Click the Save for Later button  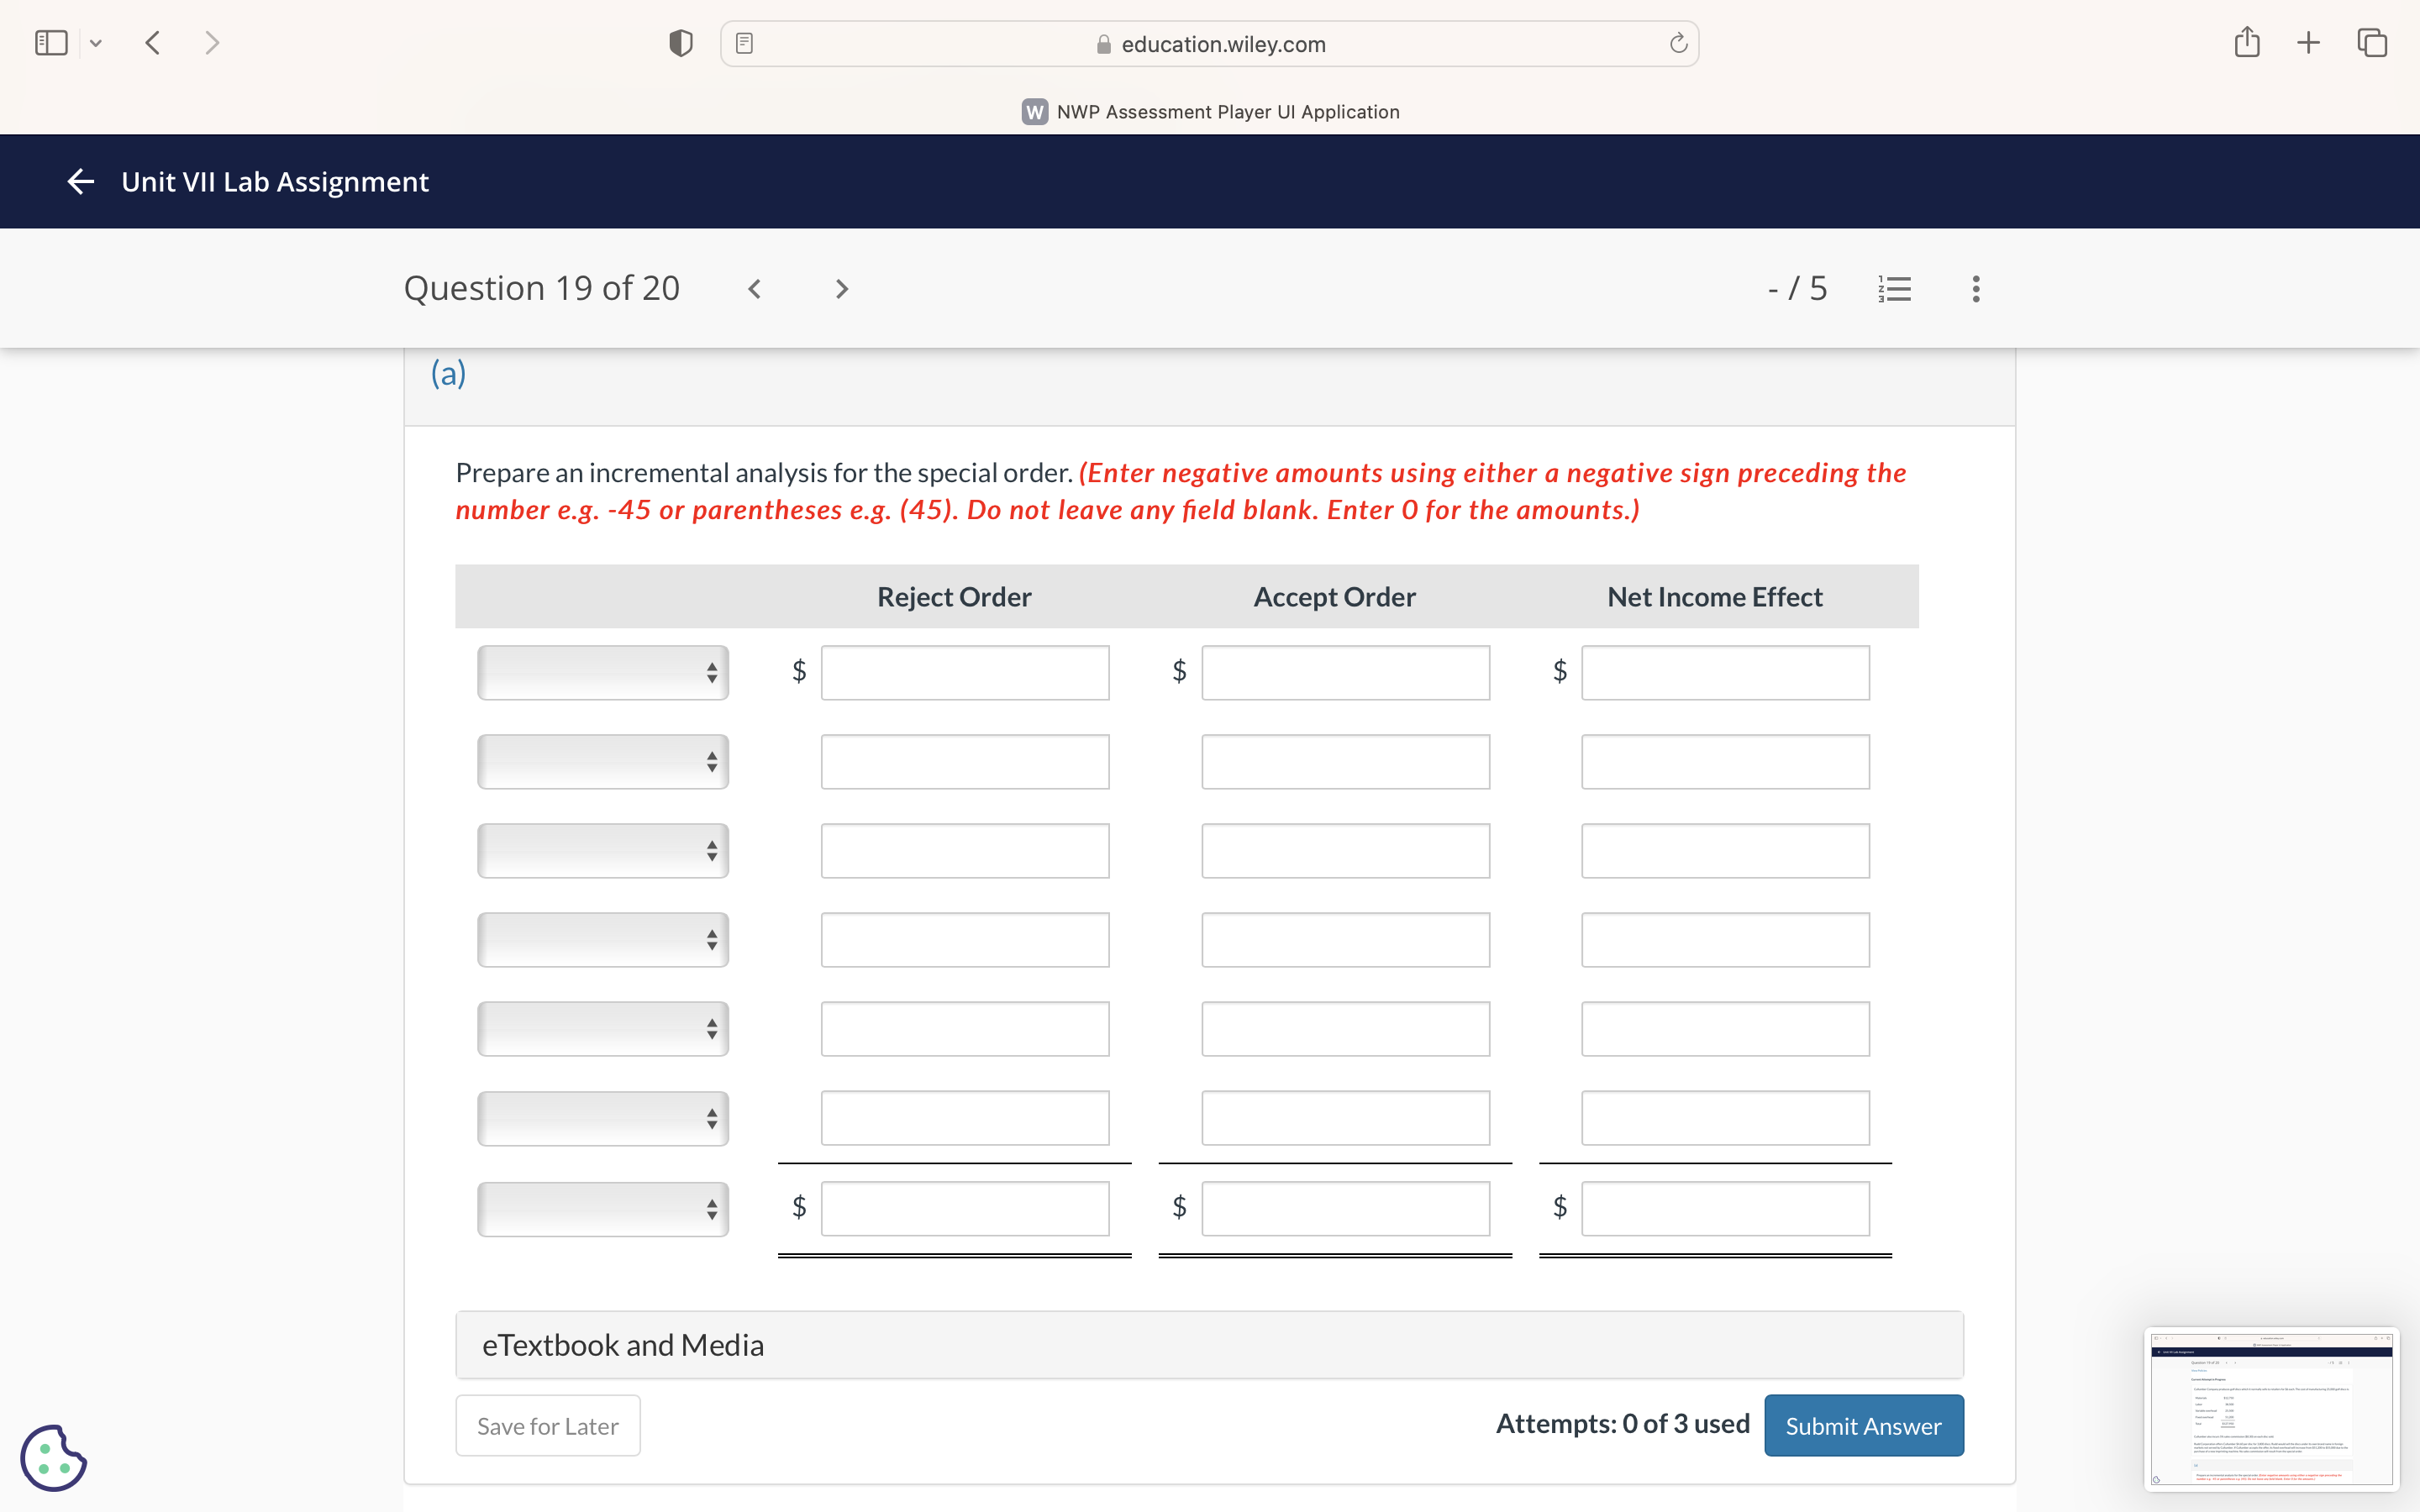pos(548,1425)
